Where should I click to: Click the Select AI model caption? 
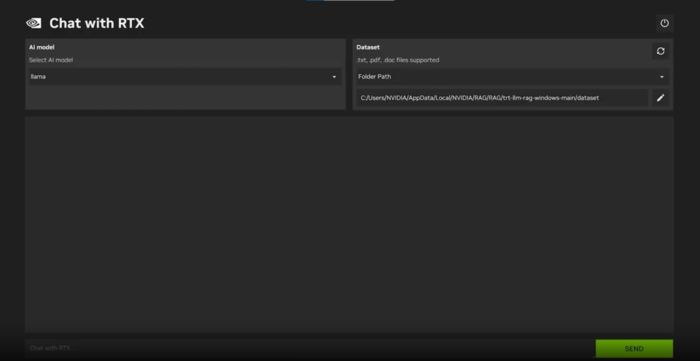pyautogui.click(x=51, y=60)
